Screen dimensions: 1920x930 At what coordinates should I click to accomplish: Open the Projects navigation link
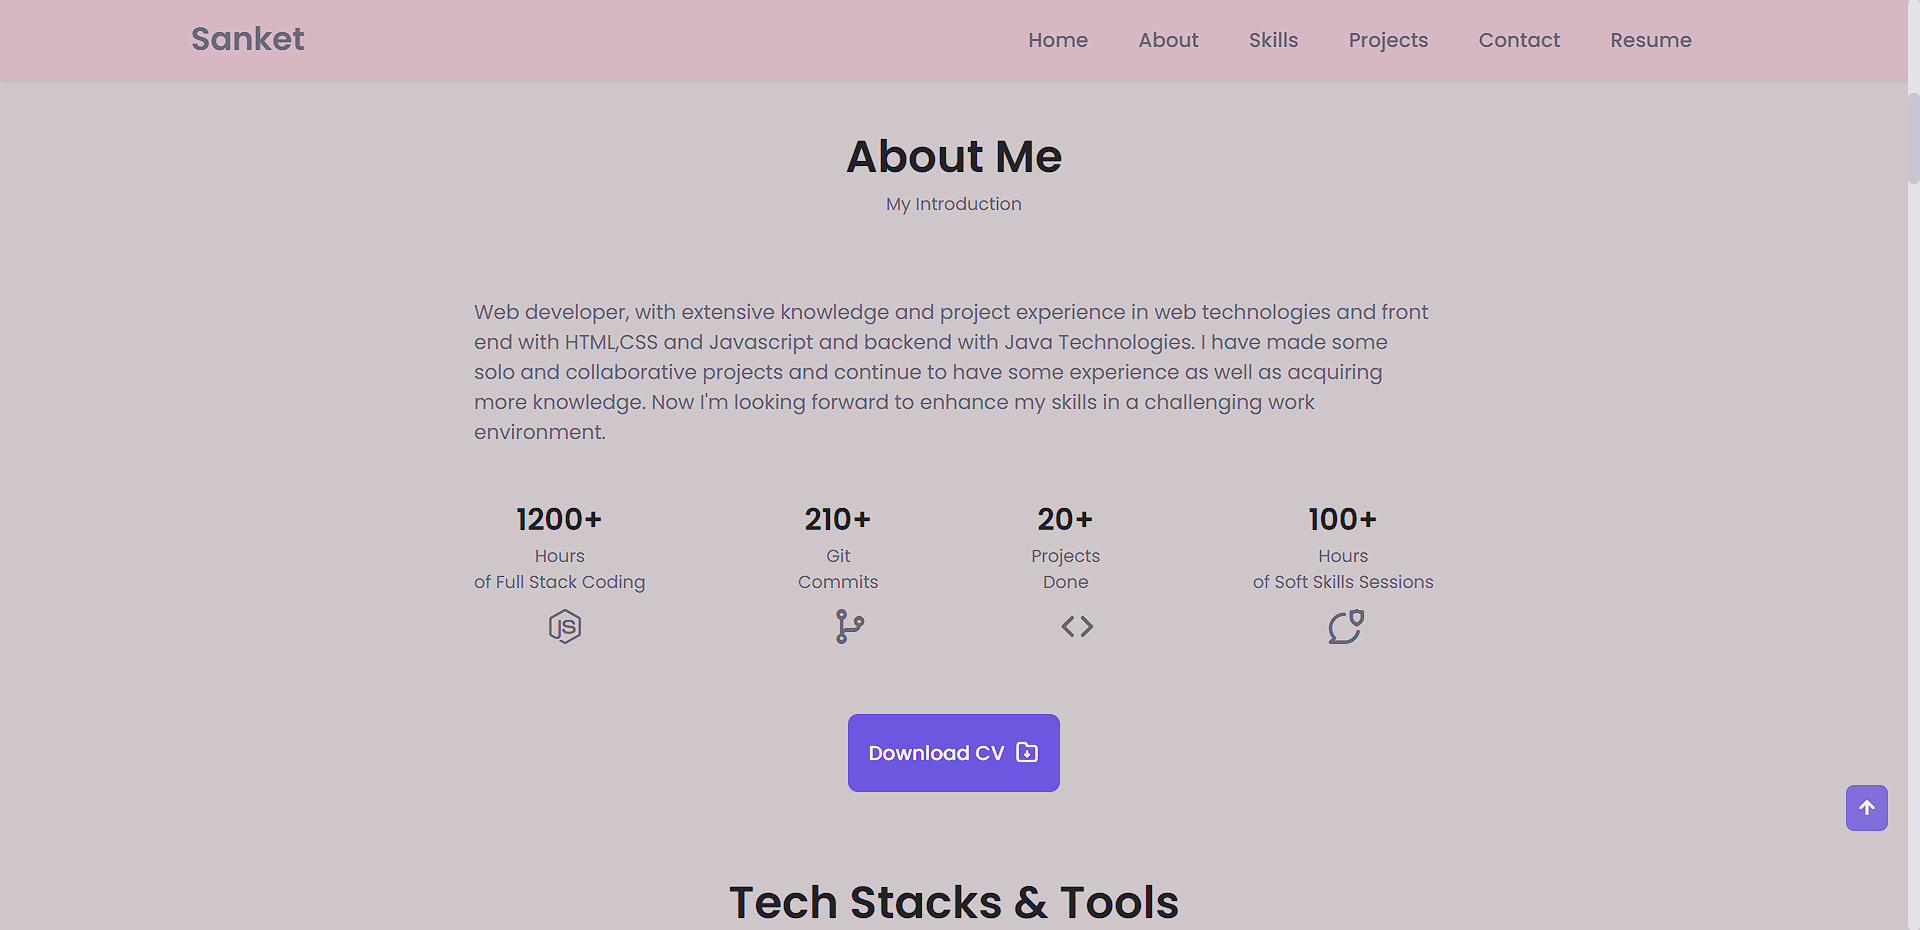[x=1388, y=40]
